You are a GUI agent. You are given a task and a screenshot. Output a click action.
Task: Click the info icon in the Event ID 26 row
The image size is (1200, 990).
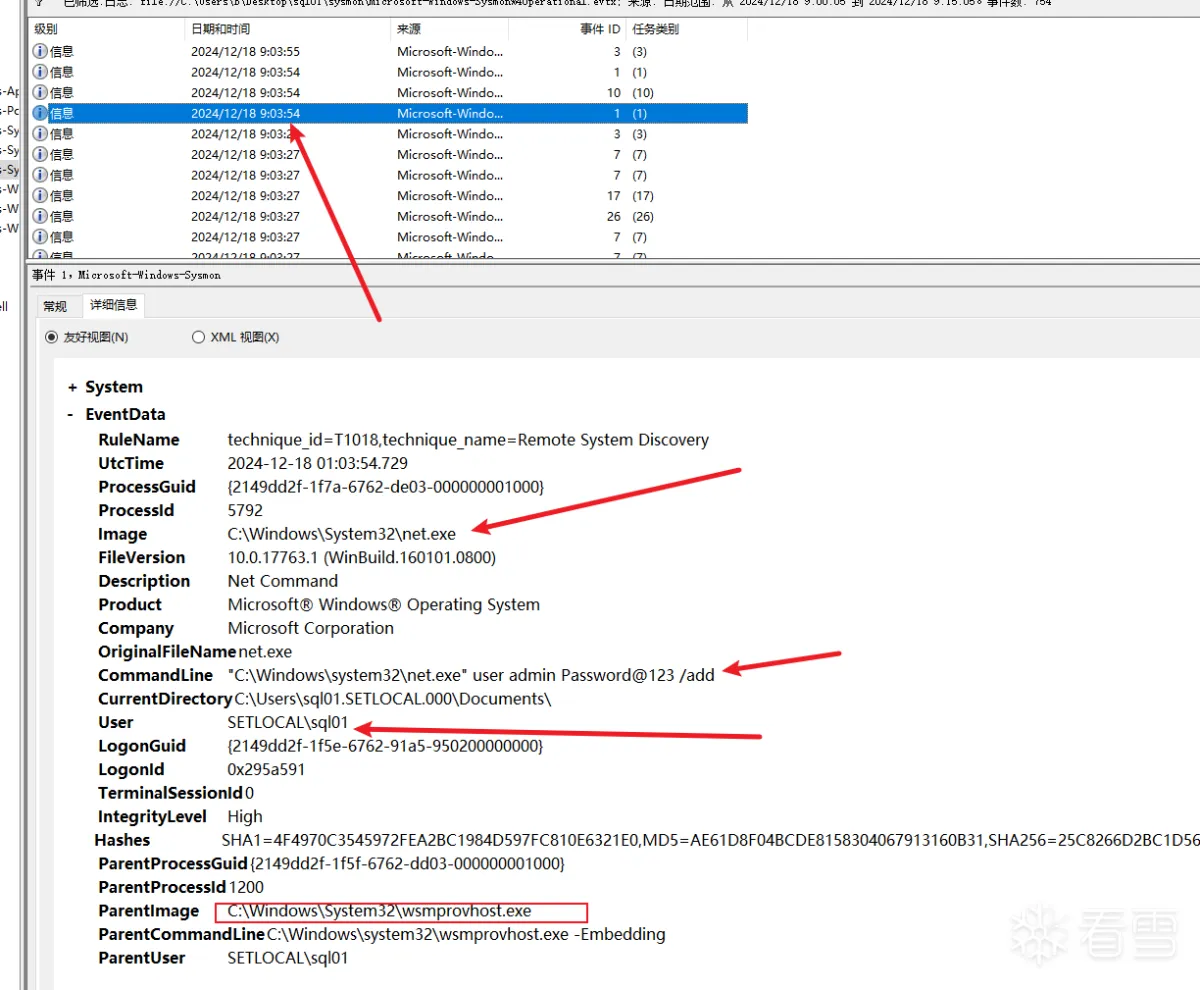pos(40,216)
